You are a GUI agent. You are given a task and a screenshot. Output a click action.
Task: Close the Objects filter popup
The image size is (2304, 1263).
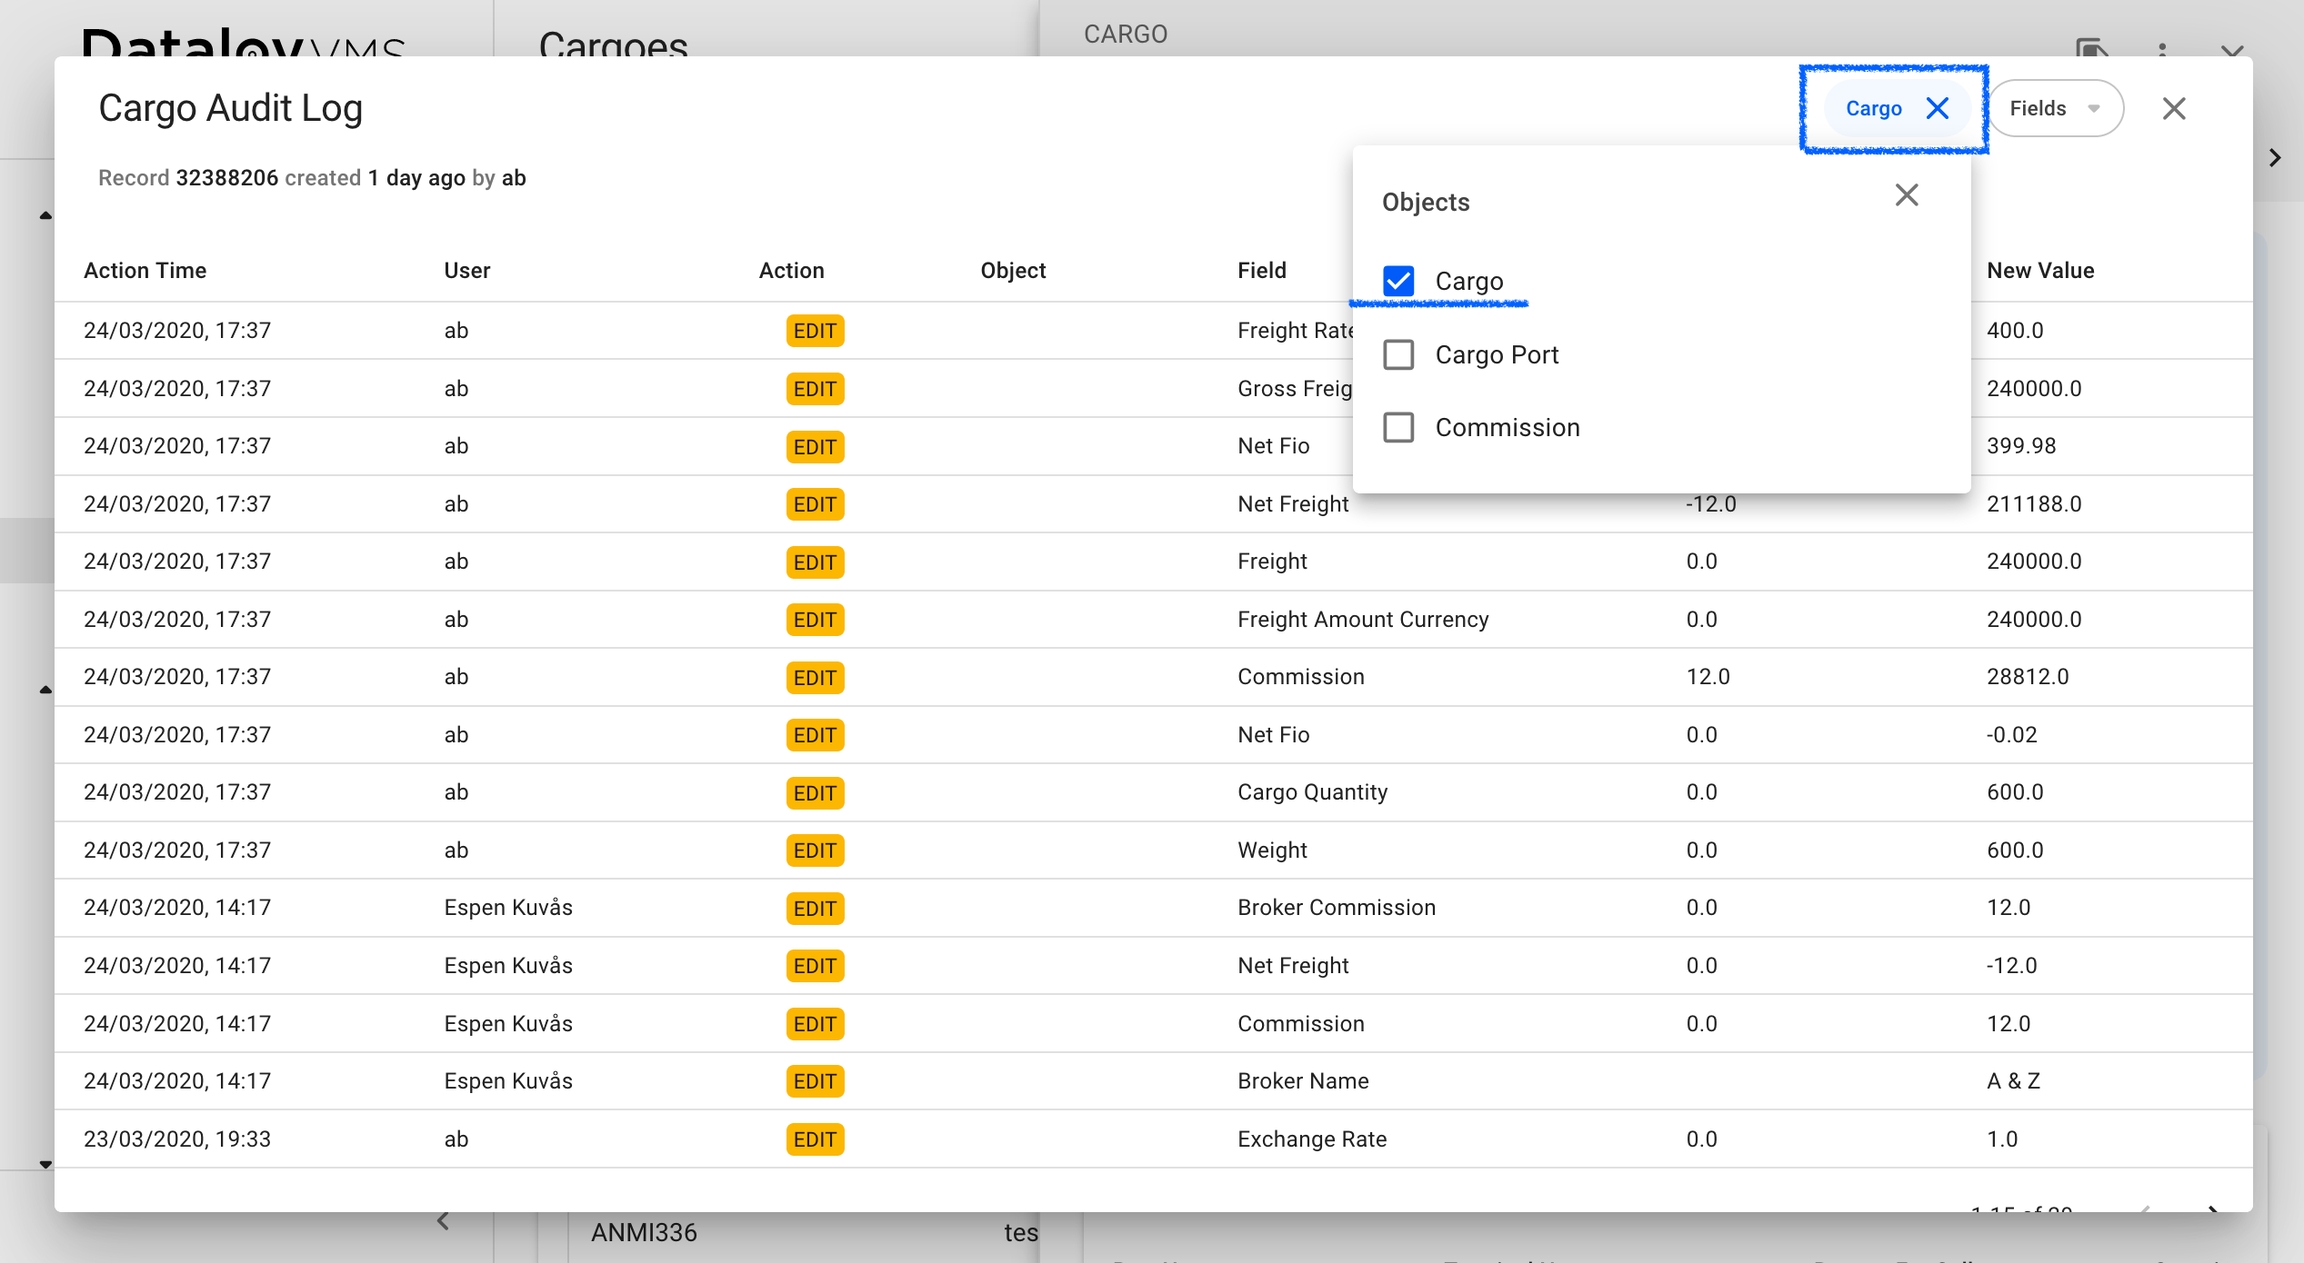click(x=1906, y=195)
